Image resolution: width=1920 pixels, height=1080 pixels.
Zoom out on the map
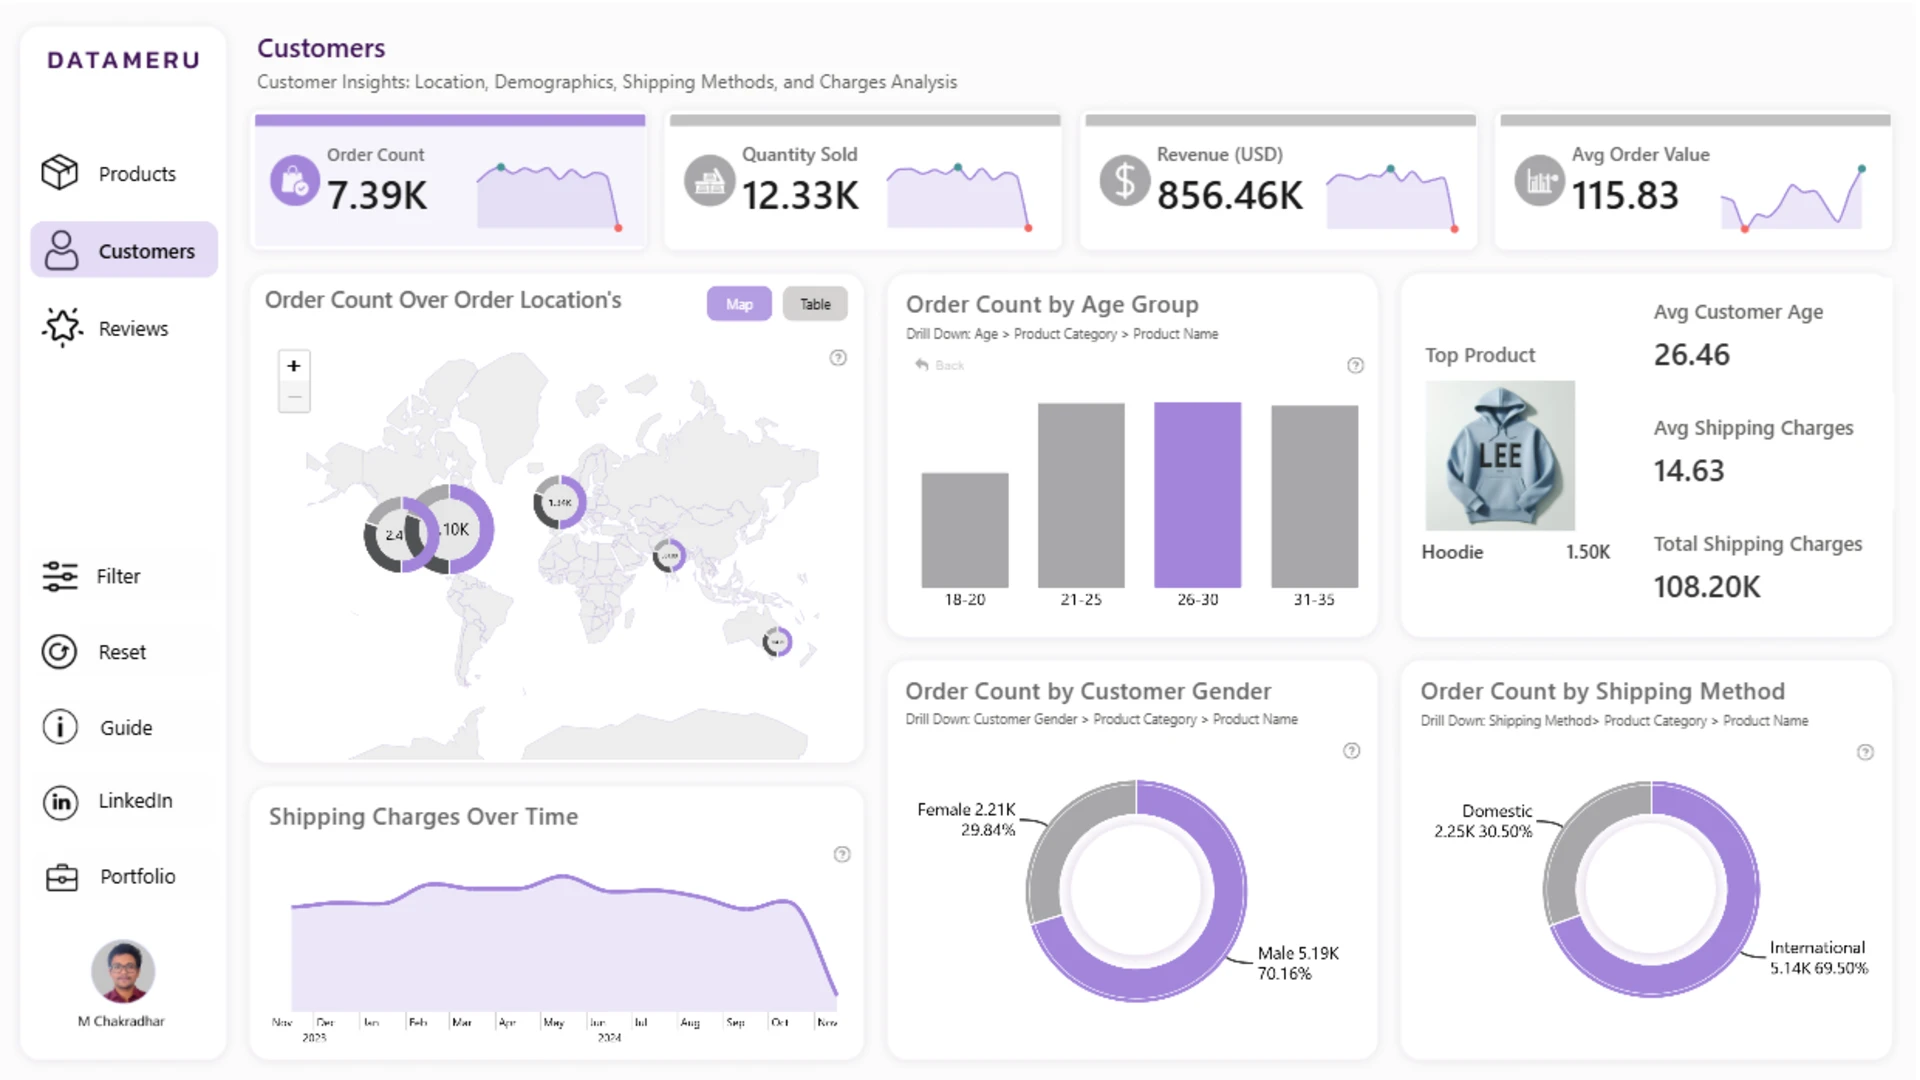click(x=294, y=397)
